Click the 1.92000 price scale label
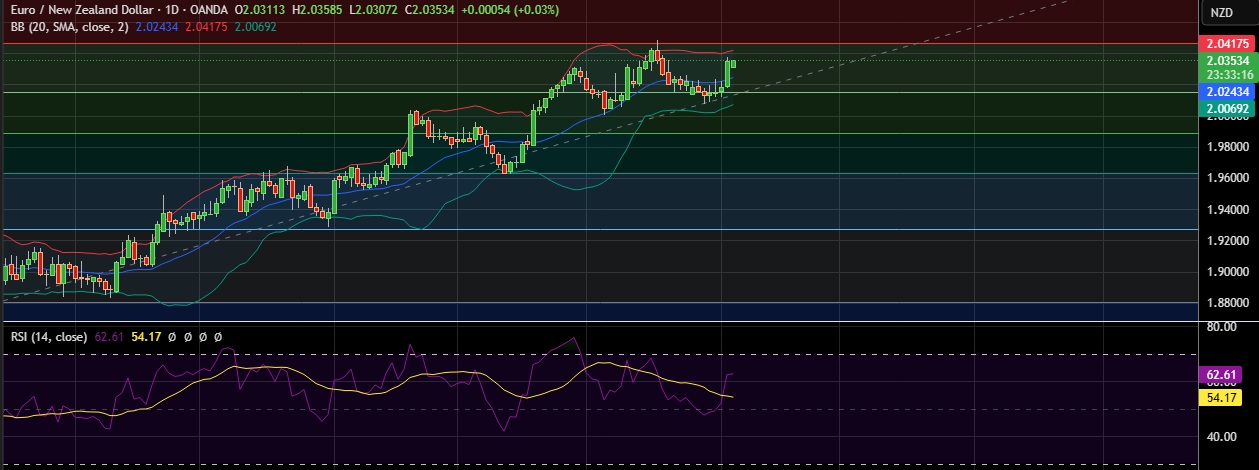This screenshot has height=470, width=1259. tap(1226, 241)
